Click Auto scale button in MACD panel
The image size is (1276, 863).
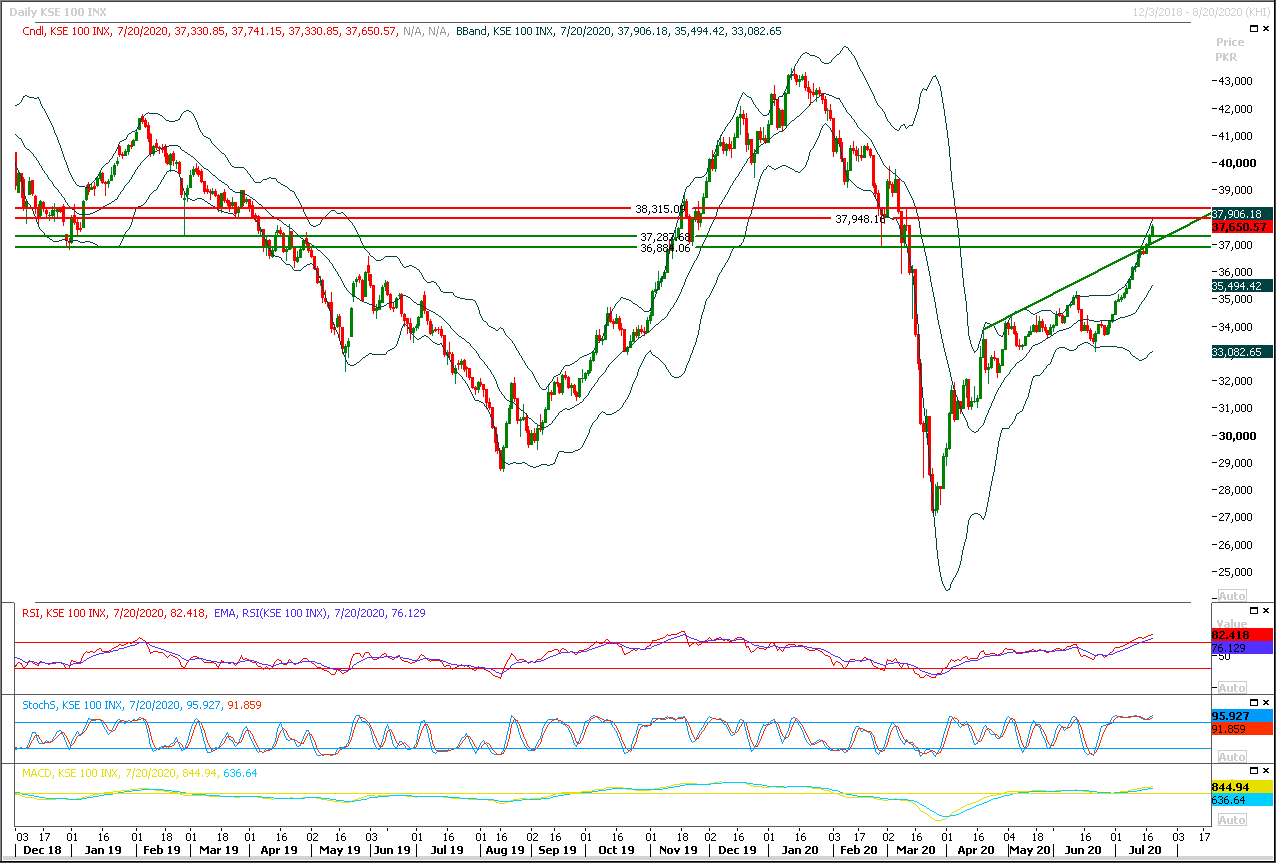point(1231,819)
